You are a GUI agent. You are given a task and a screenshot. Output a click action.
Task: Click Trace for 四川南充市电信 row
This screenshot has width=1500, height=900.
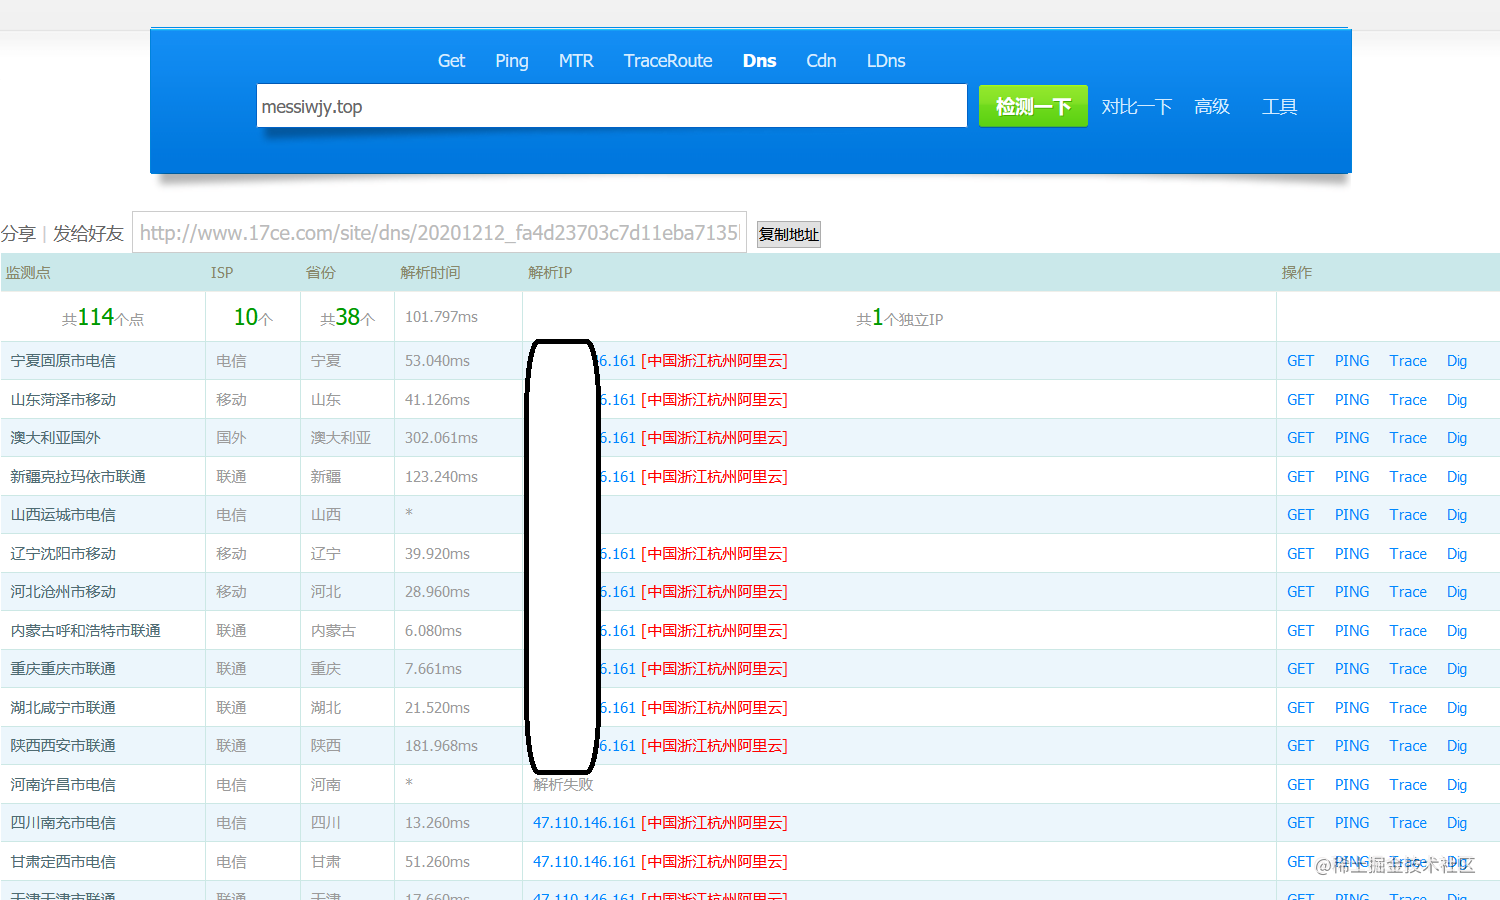coord(1408,823)
